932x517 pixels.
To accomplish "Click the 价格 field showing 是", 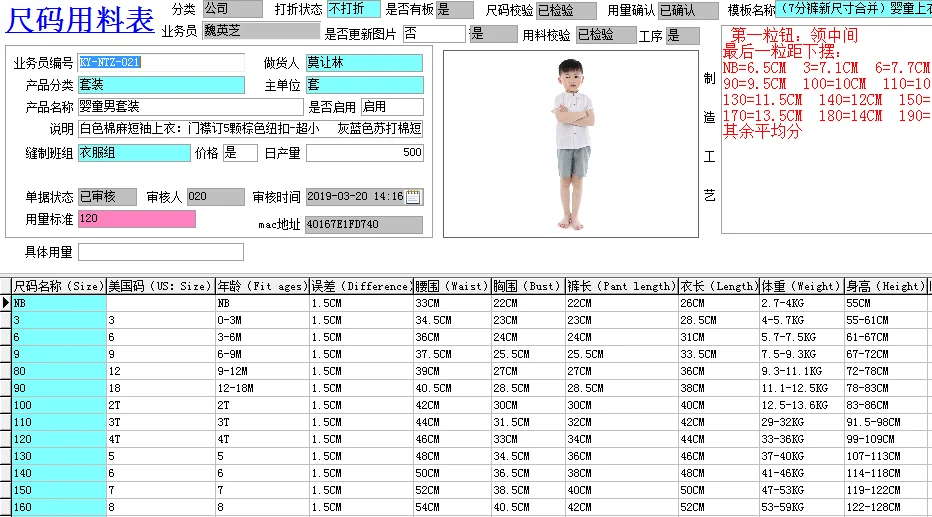I will (240, 153).
